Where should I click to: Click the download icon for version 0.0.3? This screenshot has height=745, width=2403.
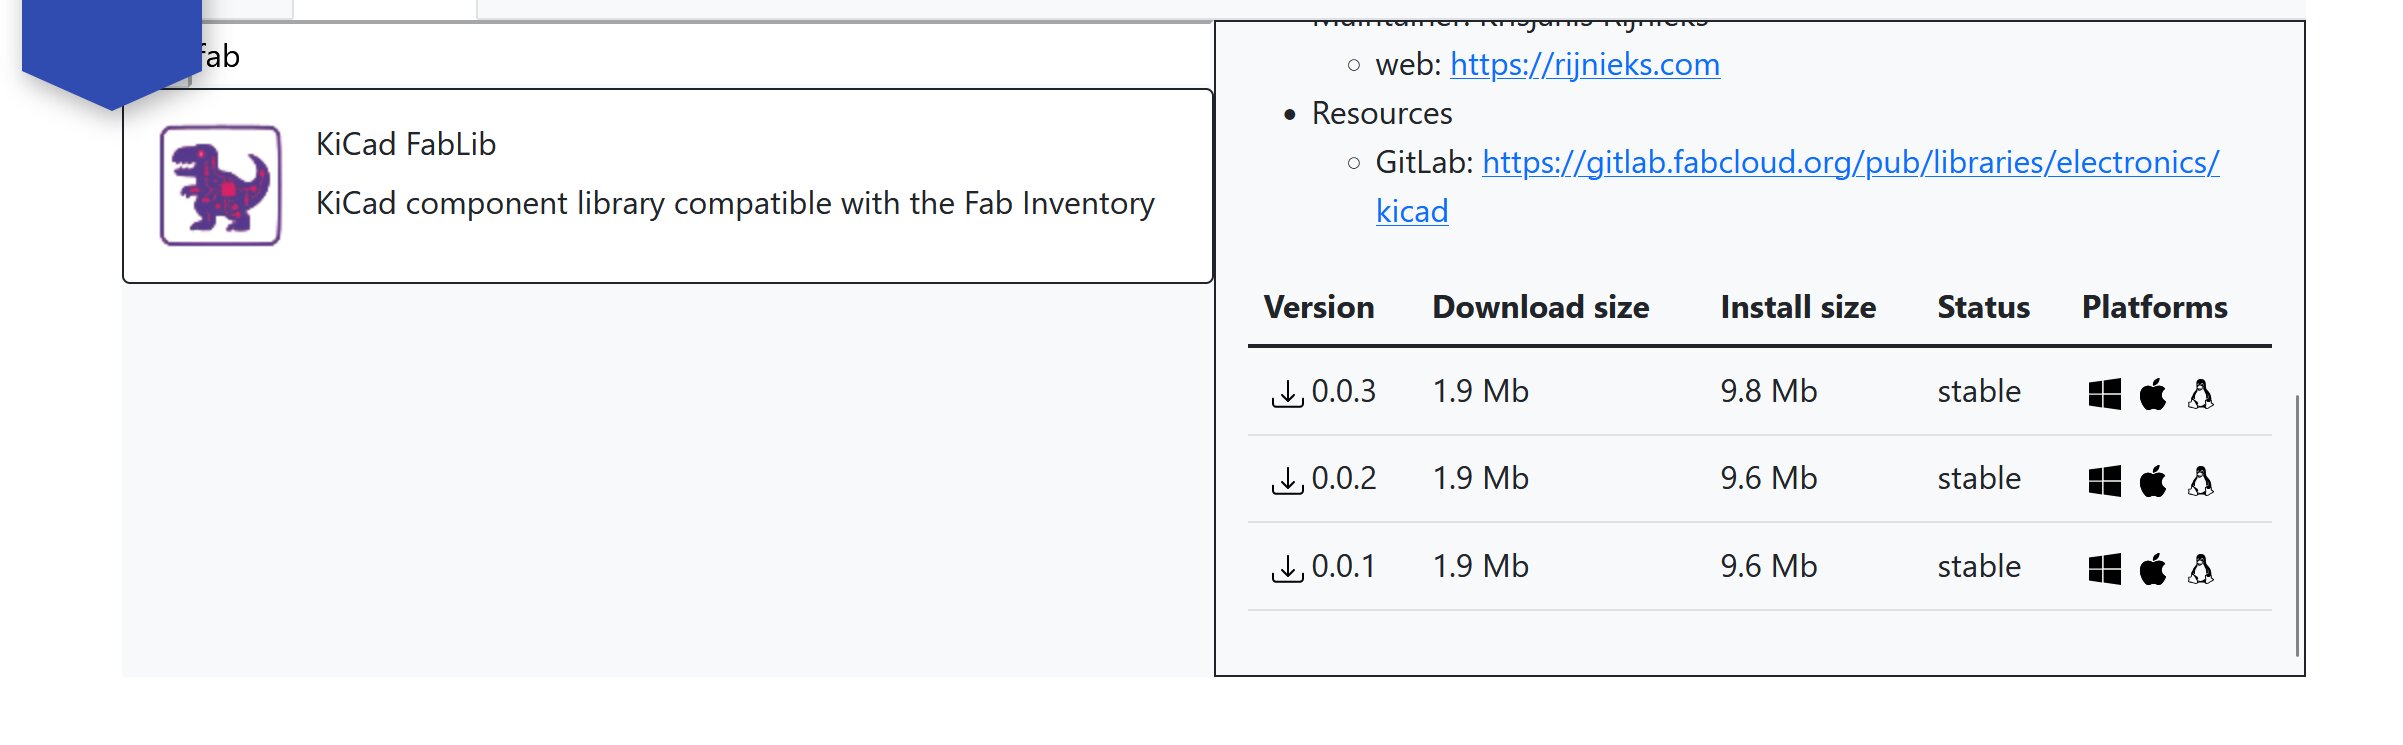coord(1287,393)
